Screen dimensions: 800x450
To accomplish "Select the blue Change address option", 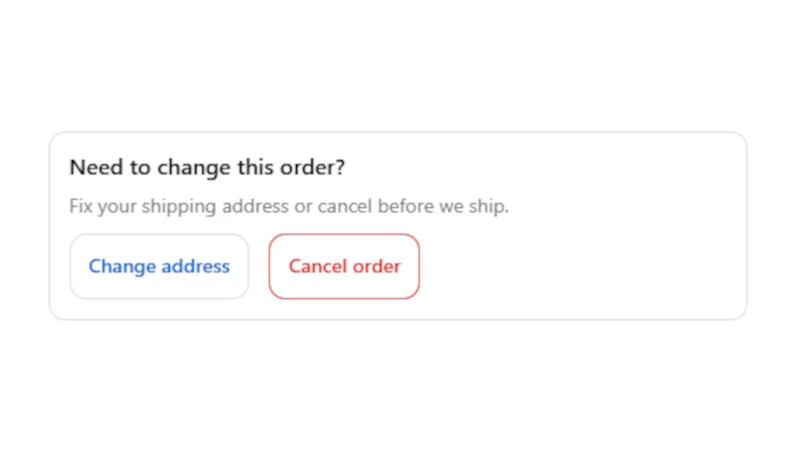I will pyautogui.click(x=159, y=266).
